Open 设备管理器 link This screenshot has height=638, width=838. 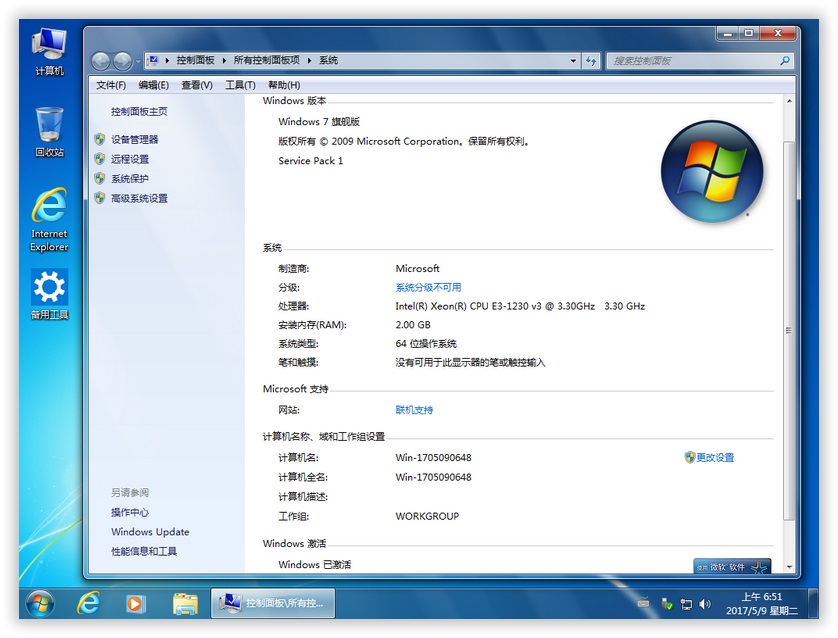click(135, 139)
